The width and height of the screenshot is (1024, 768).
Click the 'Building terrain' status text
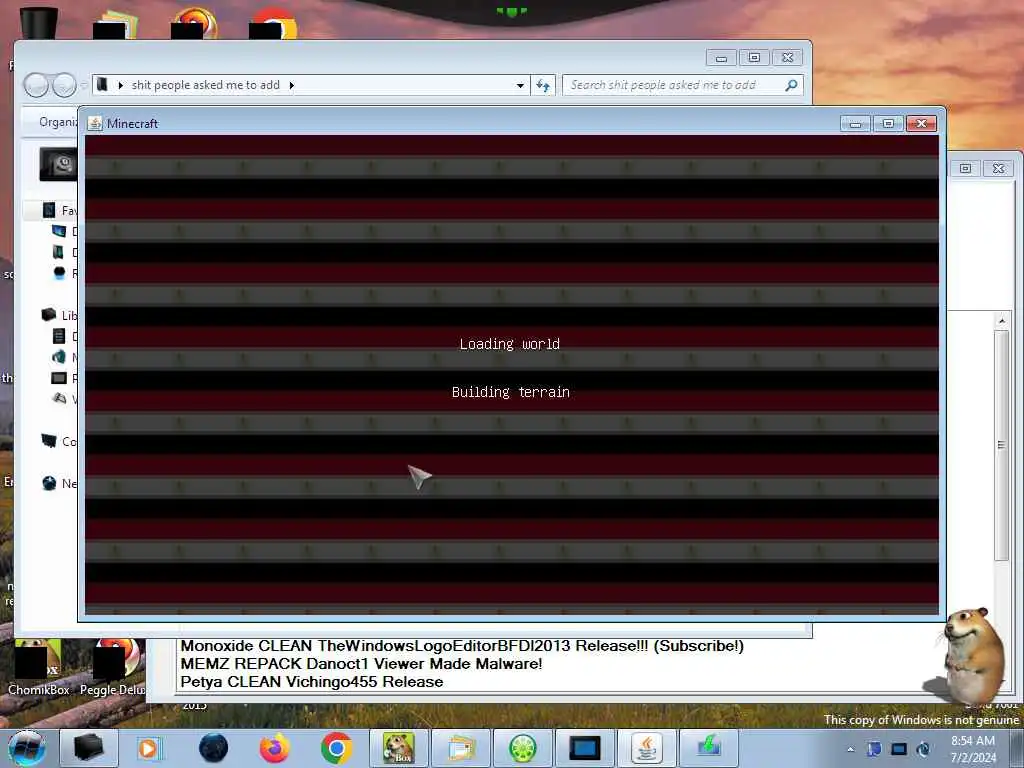pyautogui.click(x=511, y=392)
